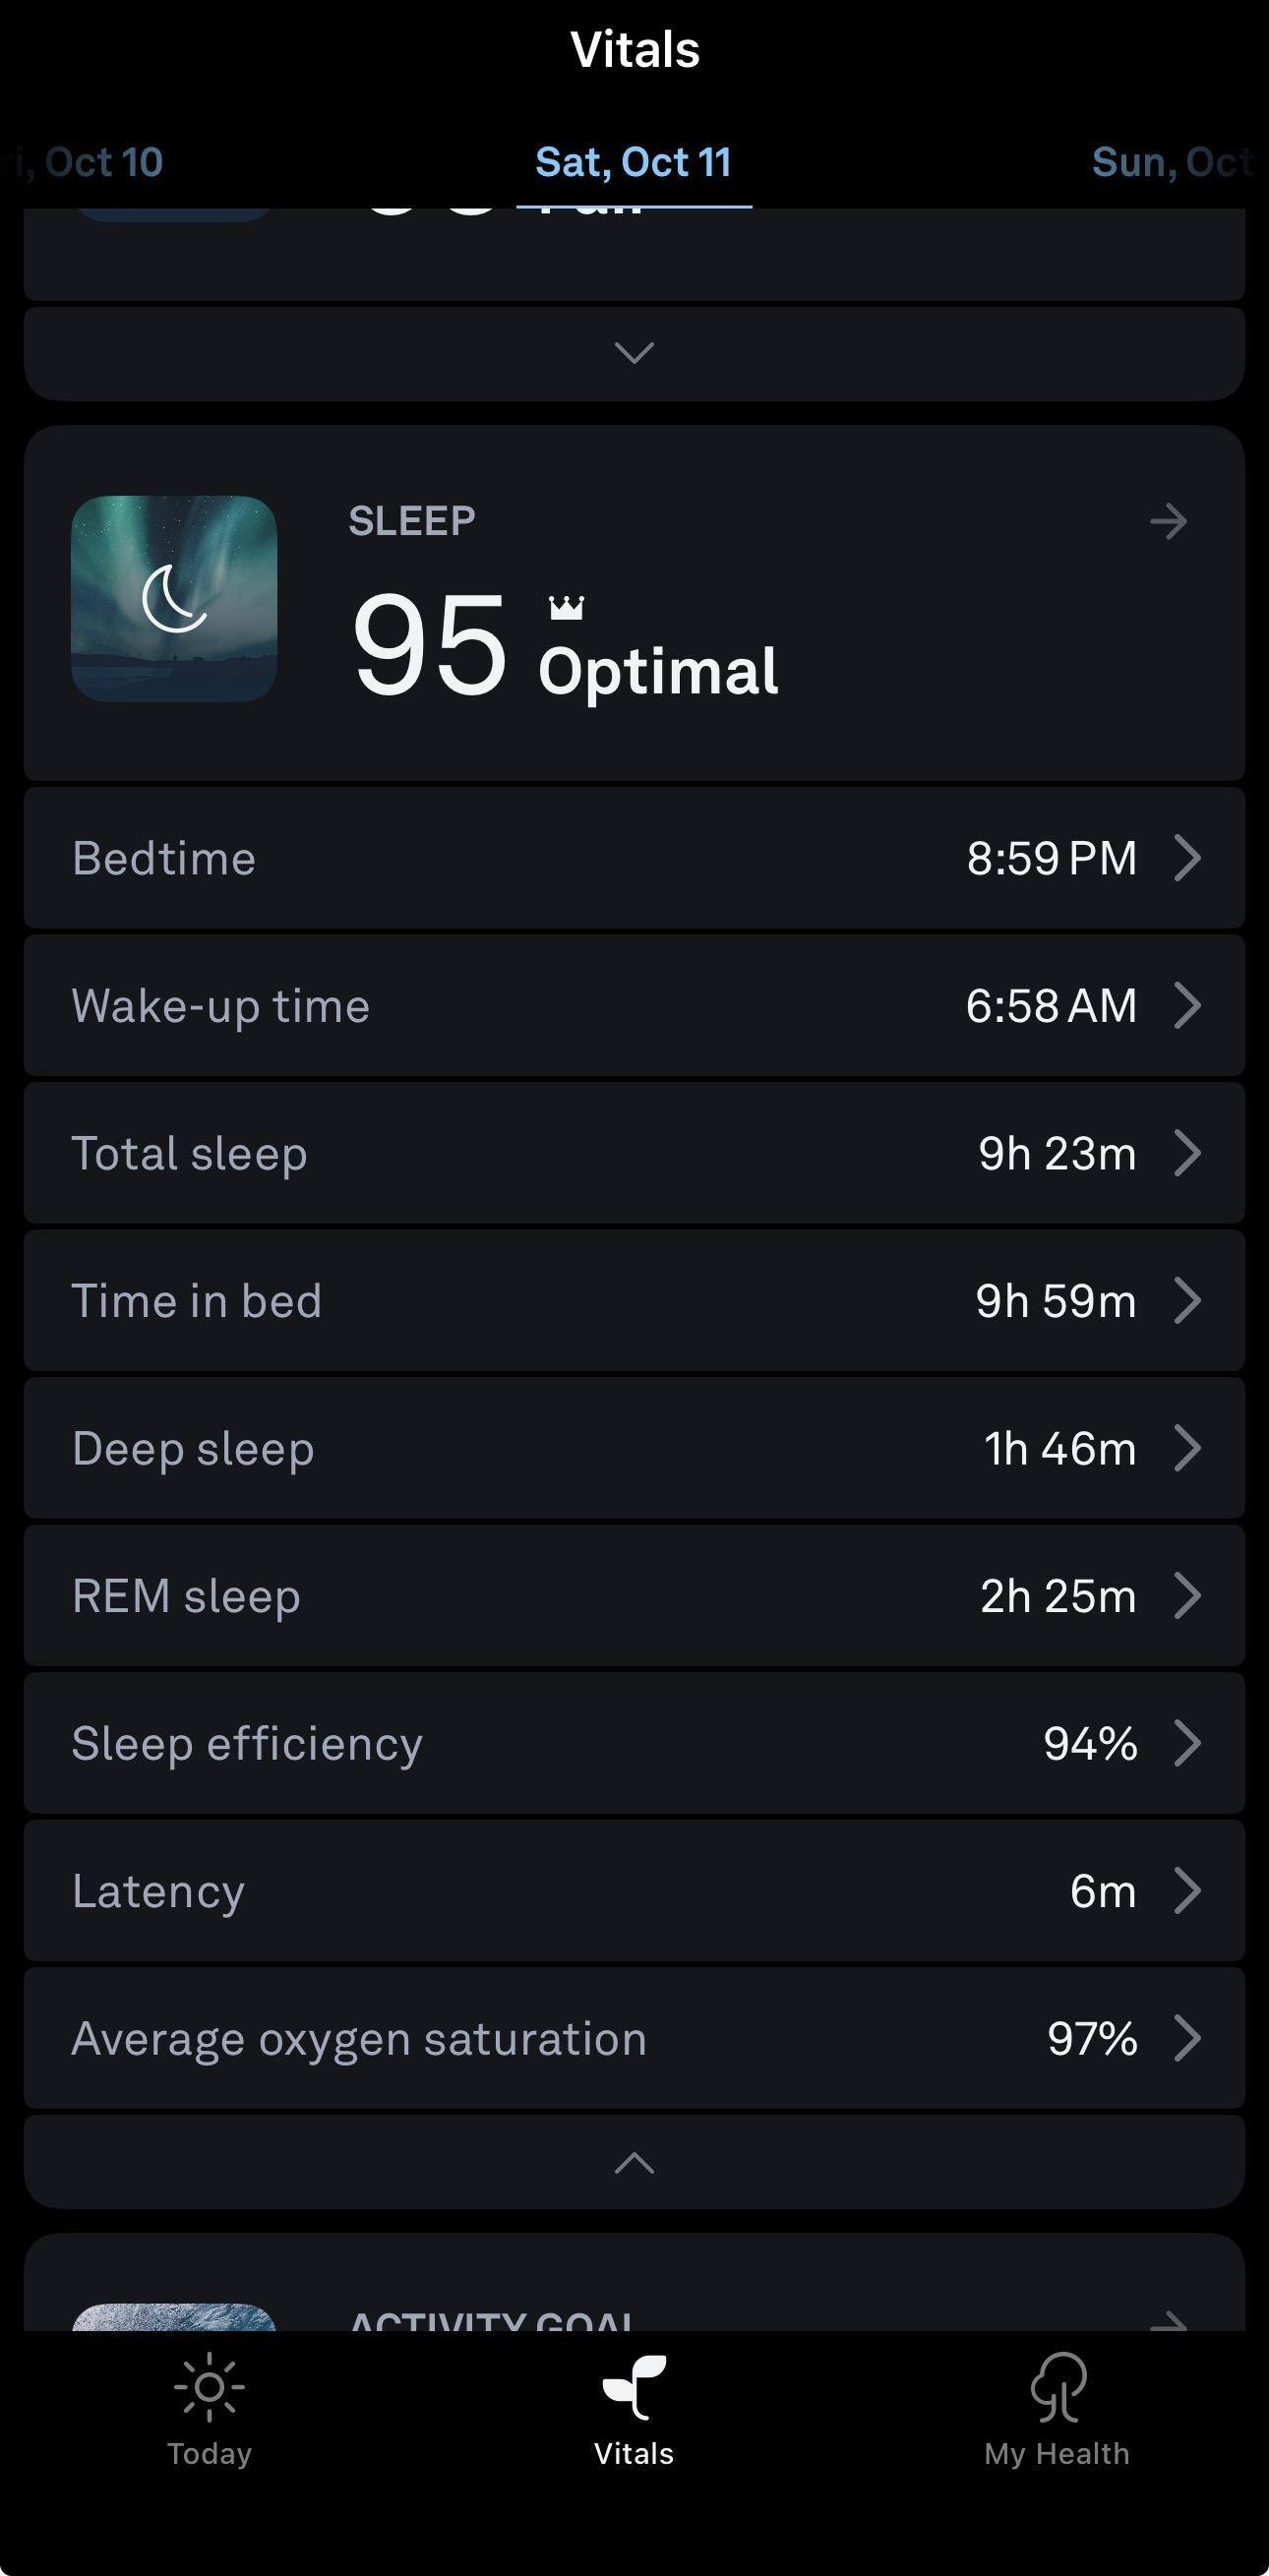
Task: Open the My Health tree icon
Action: (x=1057, y=2388)
